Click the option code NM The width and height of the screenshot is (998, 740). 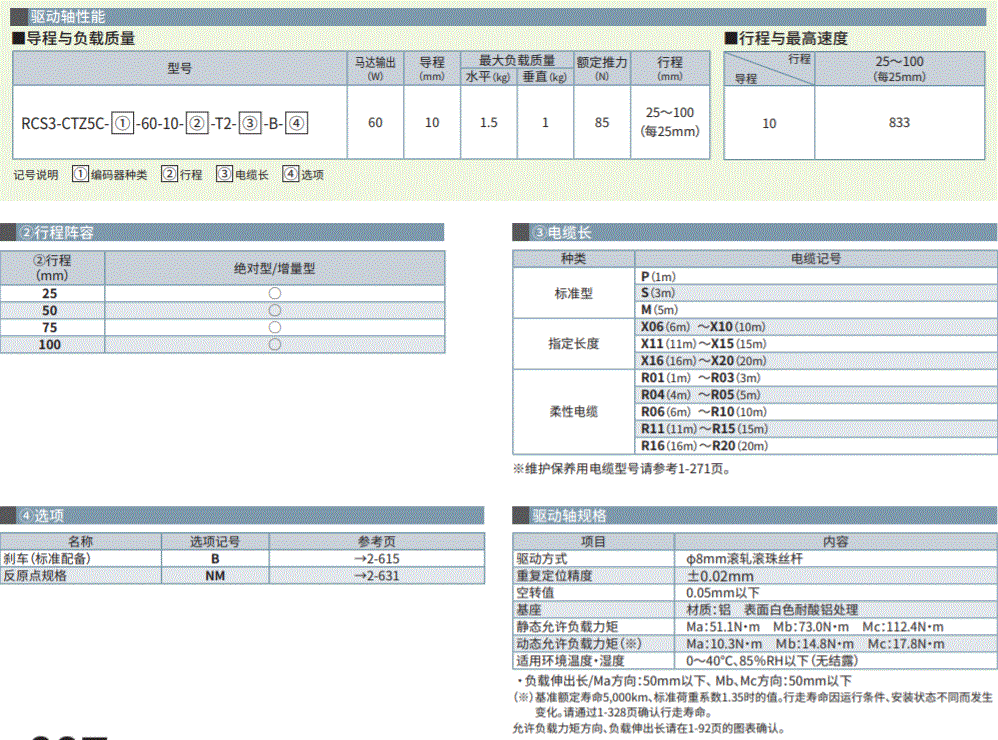click(x=215, y=576)
